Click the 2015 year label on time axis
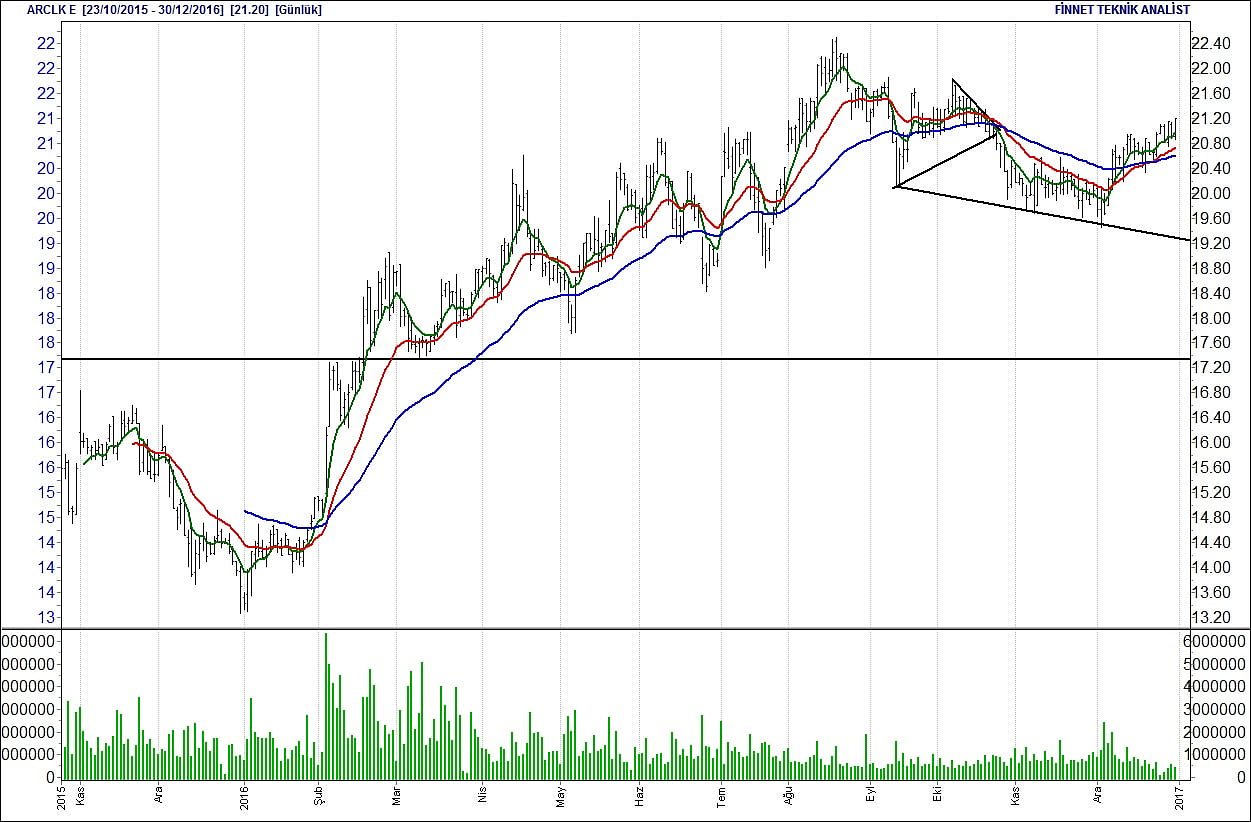This screenshot has height=822, width=1251. [62, 798]
